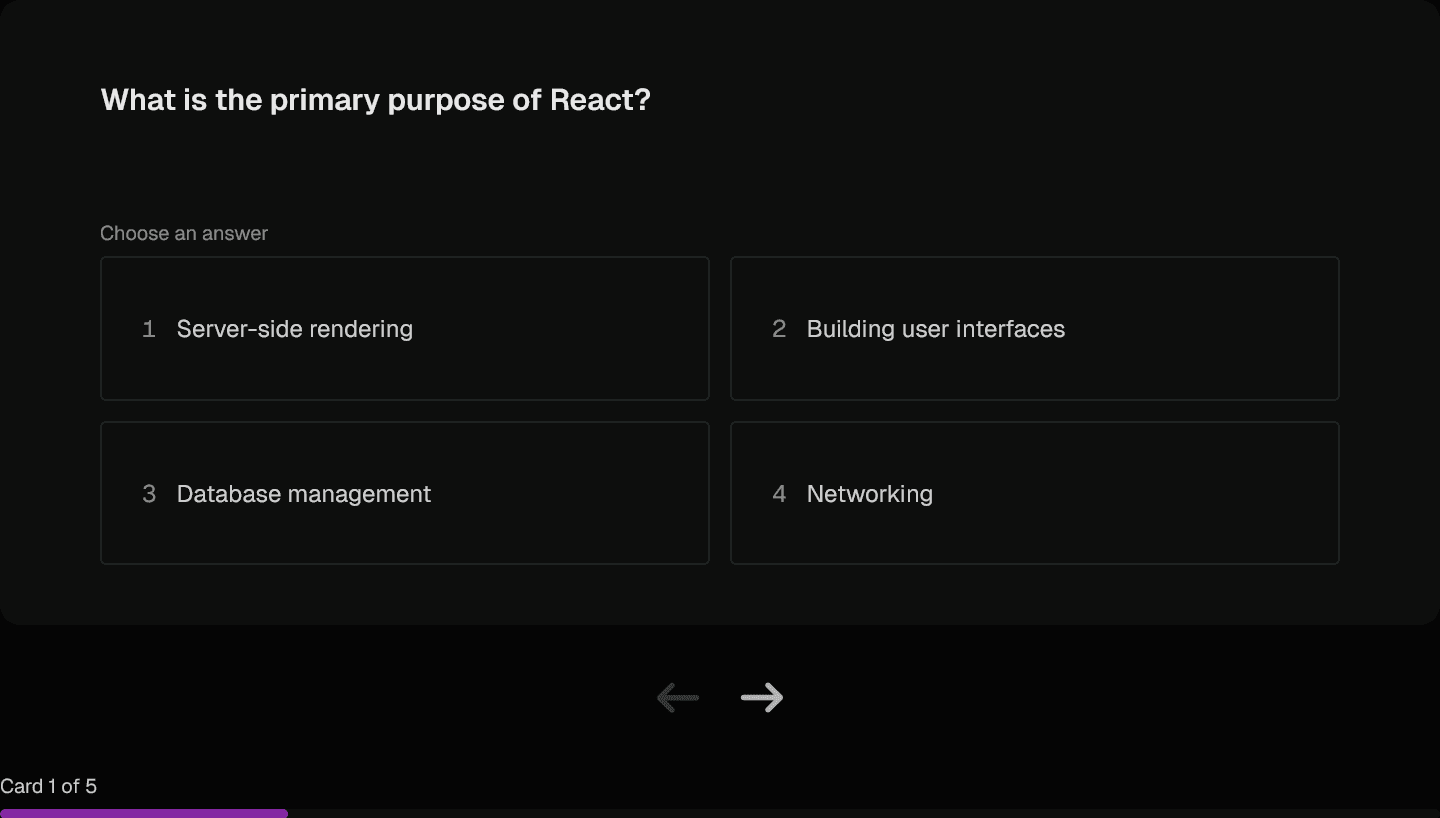Click the next-card arrow below the answers

[x=762, y=697]
